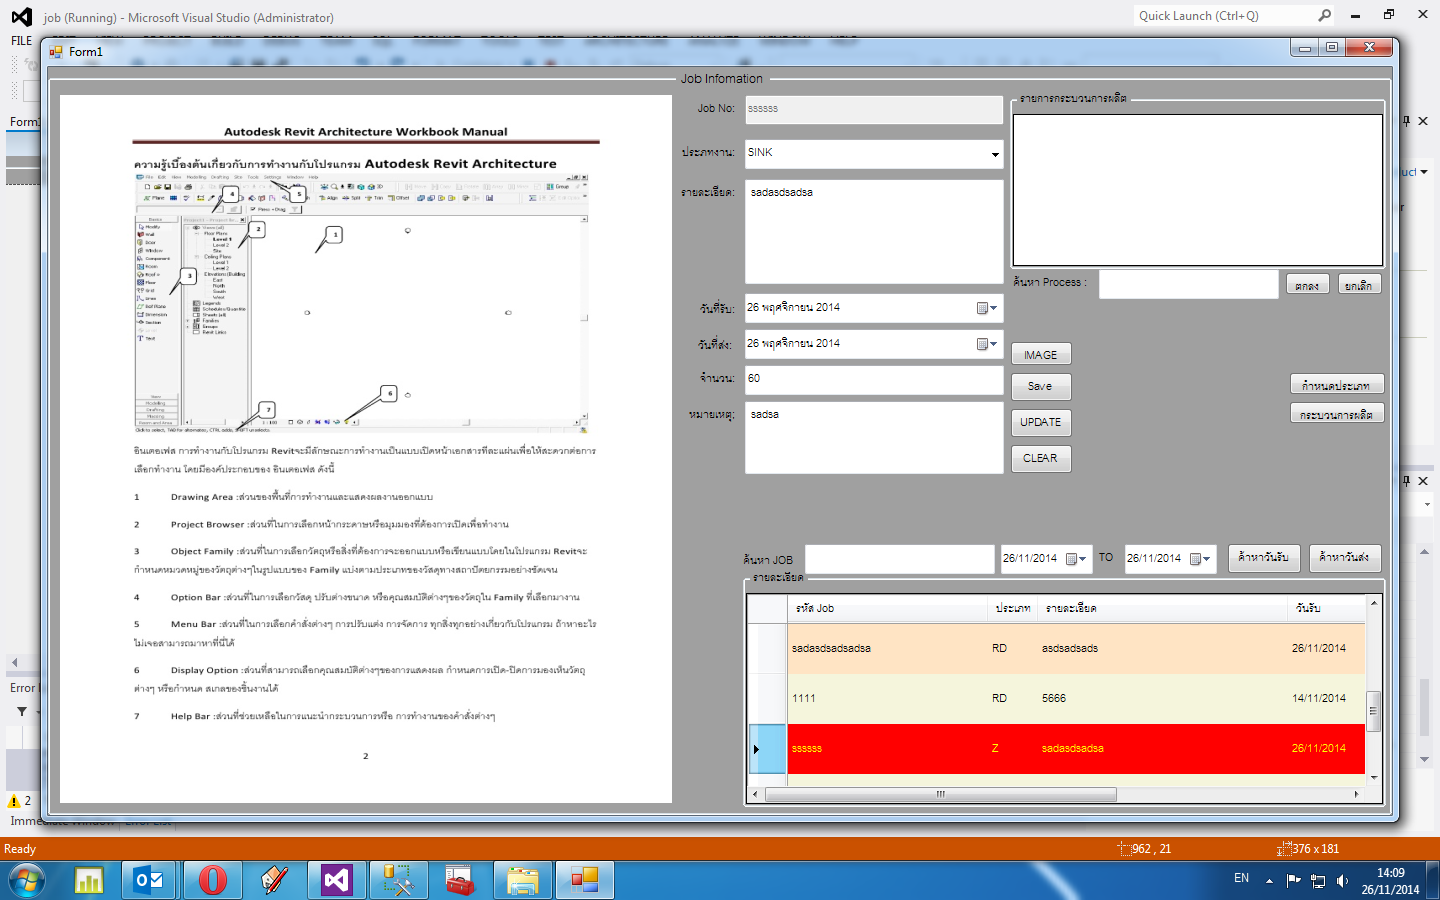Click the CLEAR button

[x=1041, y=458]
